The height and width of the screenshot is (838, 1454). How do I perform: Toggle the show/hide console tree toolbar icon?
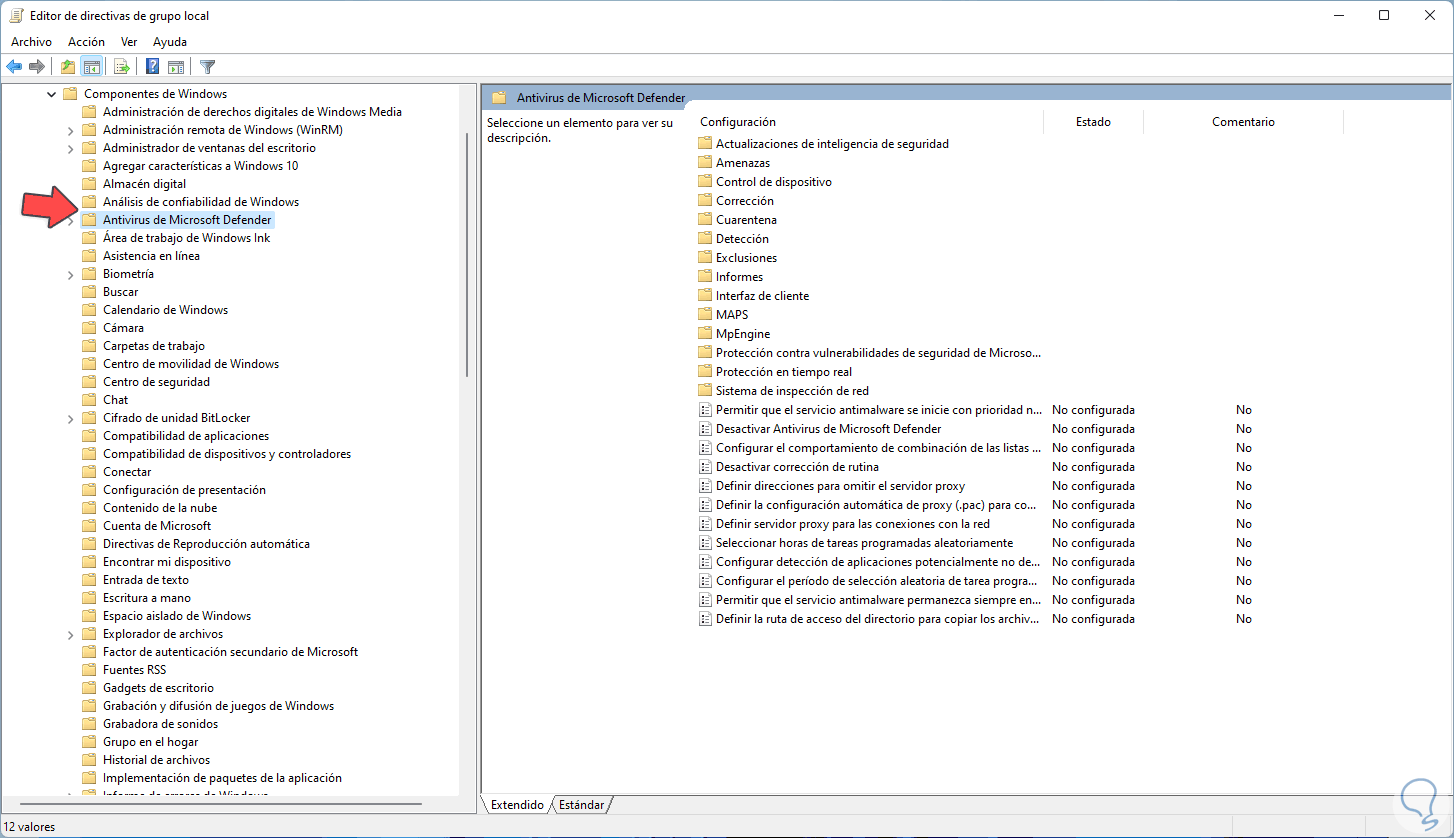pyautogui.click(x=91, y=67)
